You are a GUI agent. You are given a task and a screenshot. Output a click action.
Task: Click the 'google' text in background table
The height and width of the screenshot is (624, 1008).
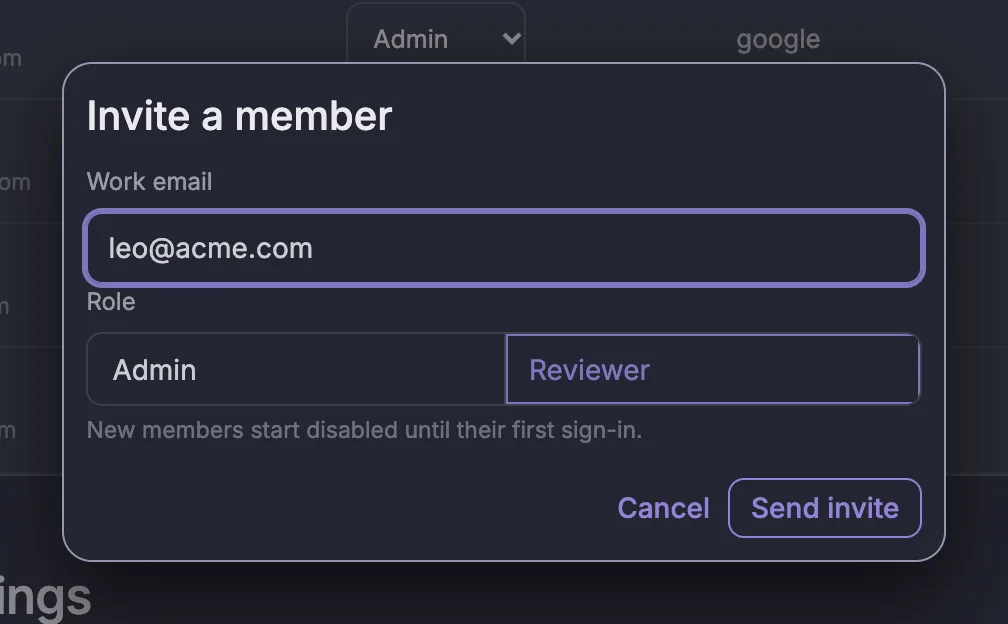pyautogui.click(x=778, y=40)
